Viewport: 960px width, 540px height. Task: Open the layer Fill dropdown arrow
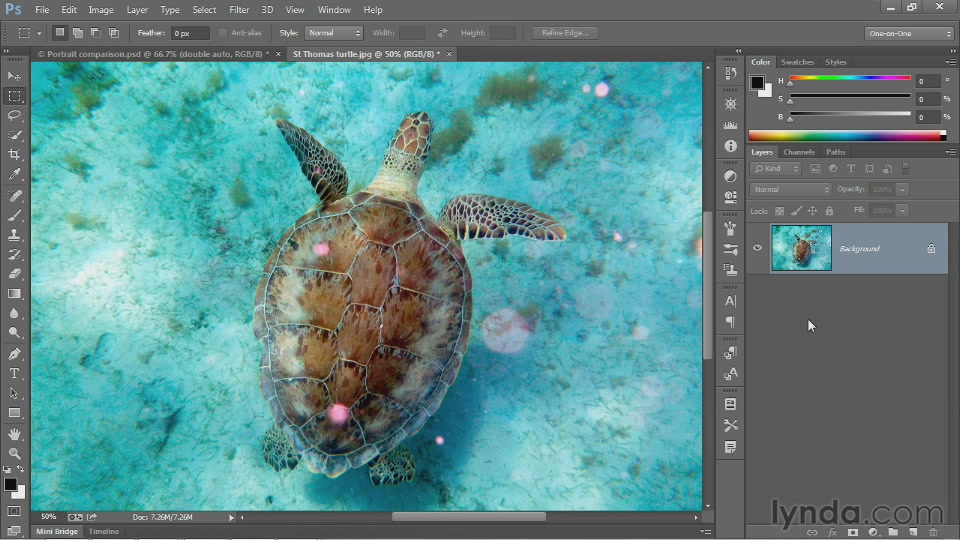pos(902,211)
